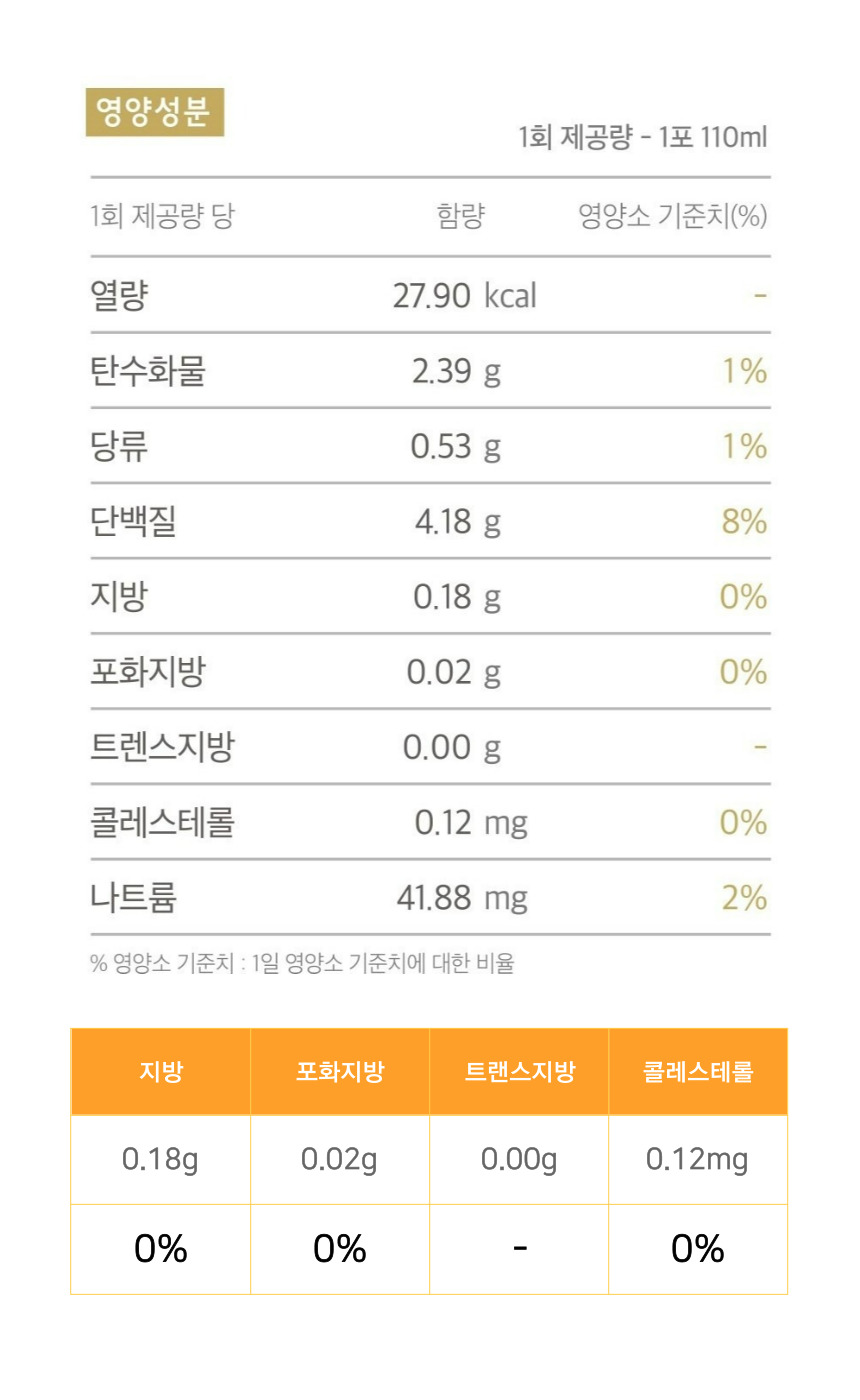This screenshot has height=1400, width=860.
Task: Select the orange 포화지방 header cell
Action: coord(340,1072)
